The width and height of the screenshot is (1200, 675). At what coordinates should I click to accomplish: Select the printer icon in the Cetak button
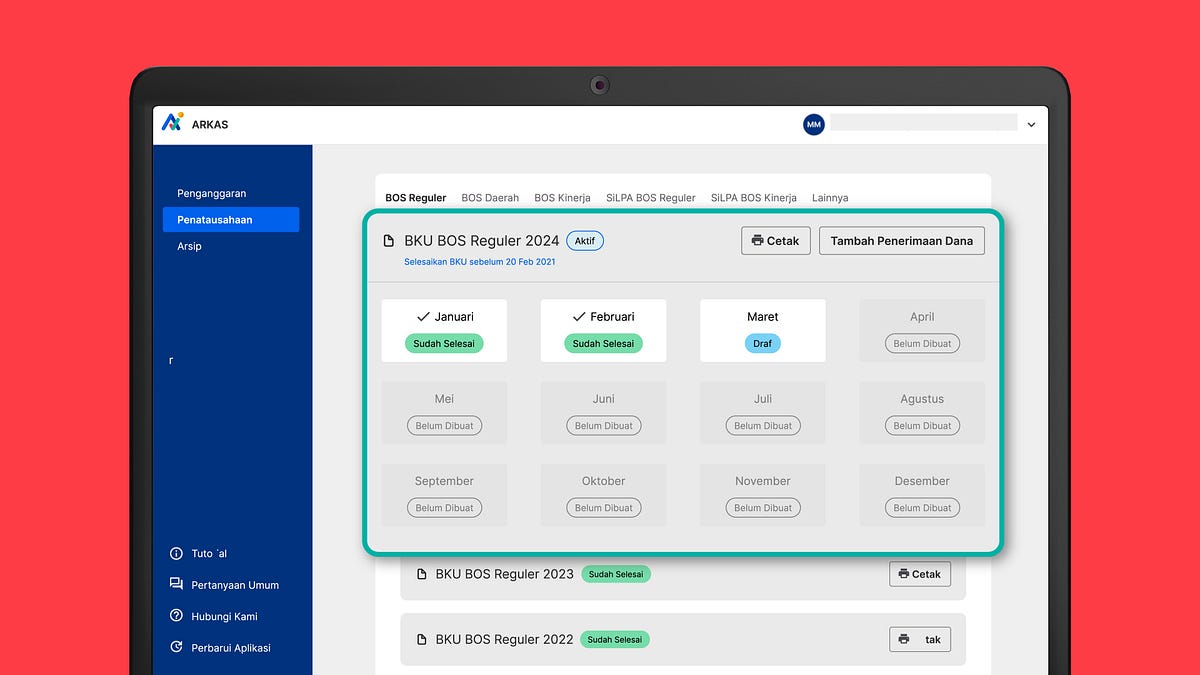pos(757,240)
